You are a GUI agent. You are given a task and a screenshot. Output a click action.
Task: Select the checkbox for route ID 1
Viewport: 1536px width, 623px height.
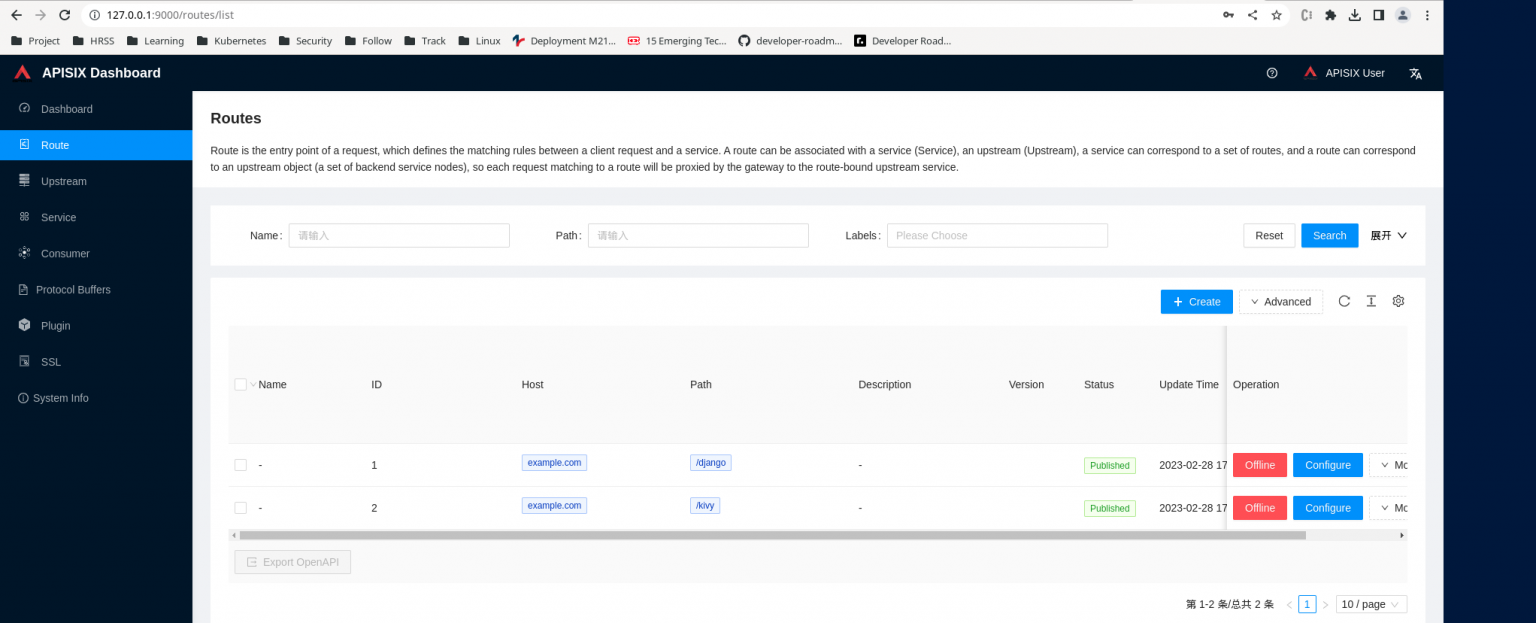point(240,465)
